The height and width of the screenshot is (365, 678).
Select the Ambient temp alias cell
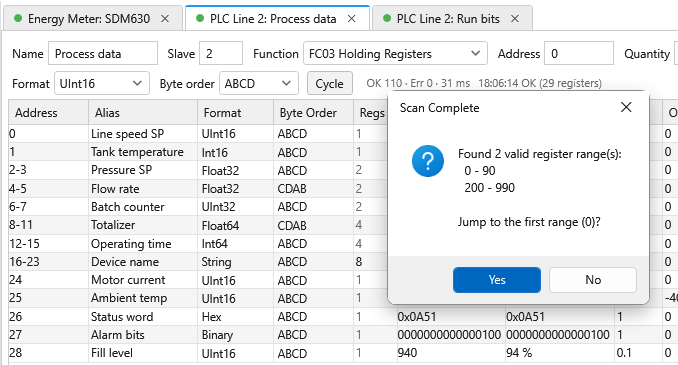tap(143, 298)
